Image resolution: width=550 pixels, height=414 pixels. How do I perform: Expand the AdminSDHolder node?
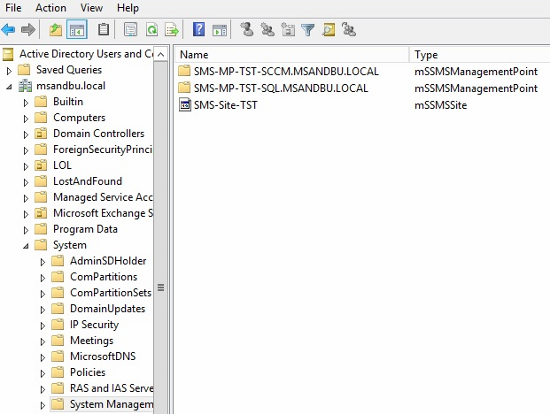(x=42, y=262)
